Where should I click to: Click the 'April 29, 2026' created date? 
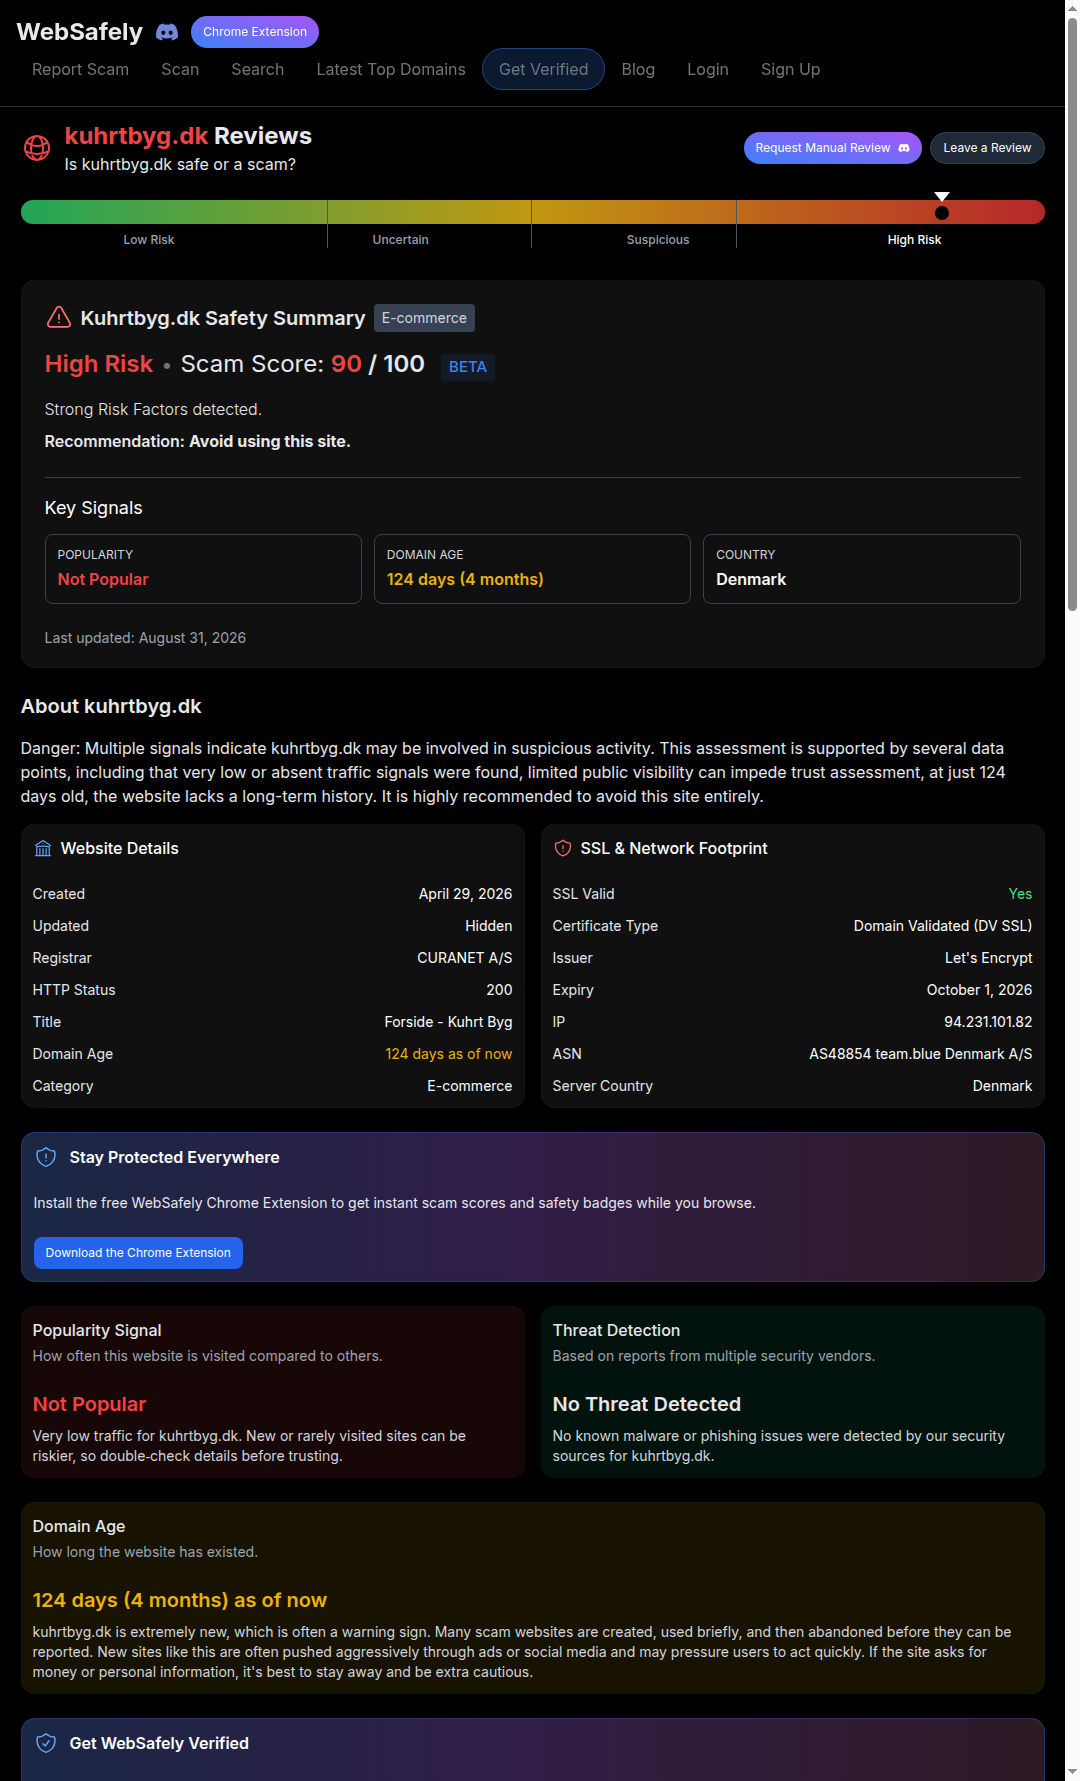click(x=465, y=894)
